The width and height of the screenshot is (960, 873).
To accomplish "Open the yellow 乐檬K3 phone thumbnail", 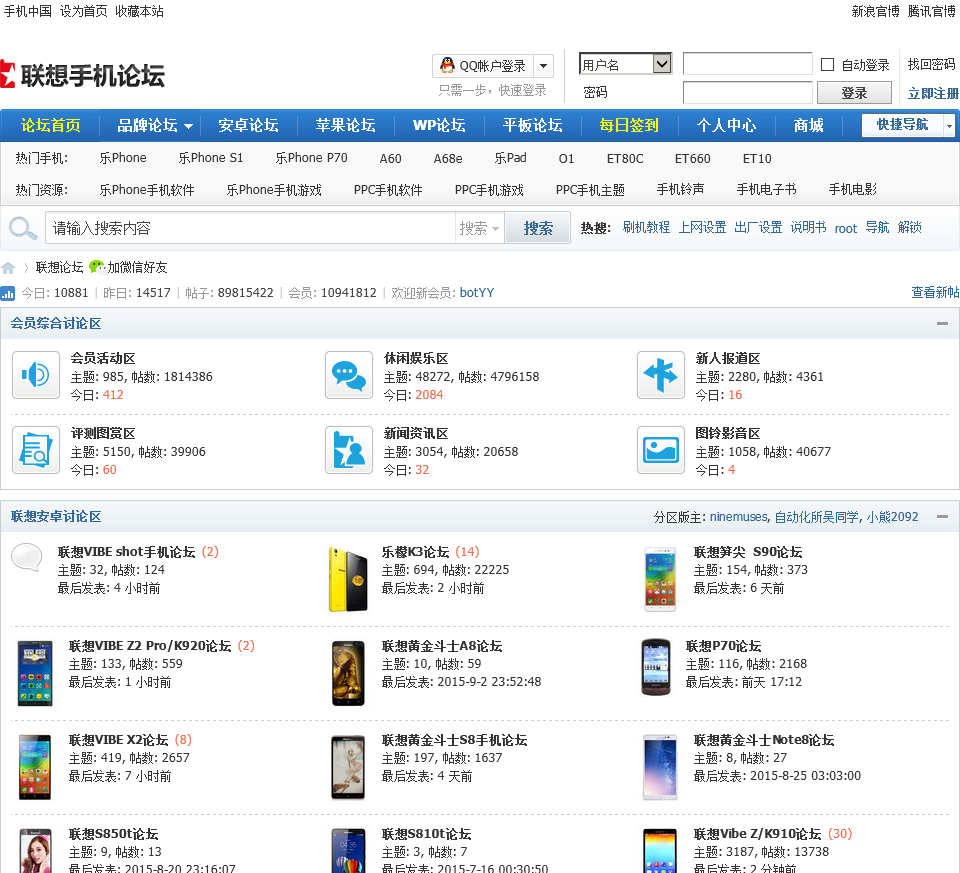I will point(348,579).
